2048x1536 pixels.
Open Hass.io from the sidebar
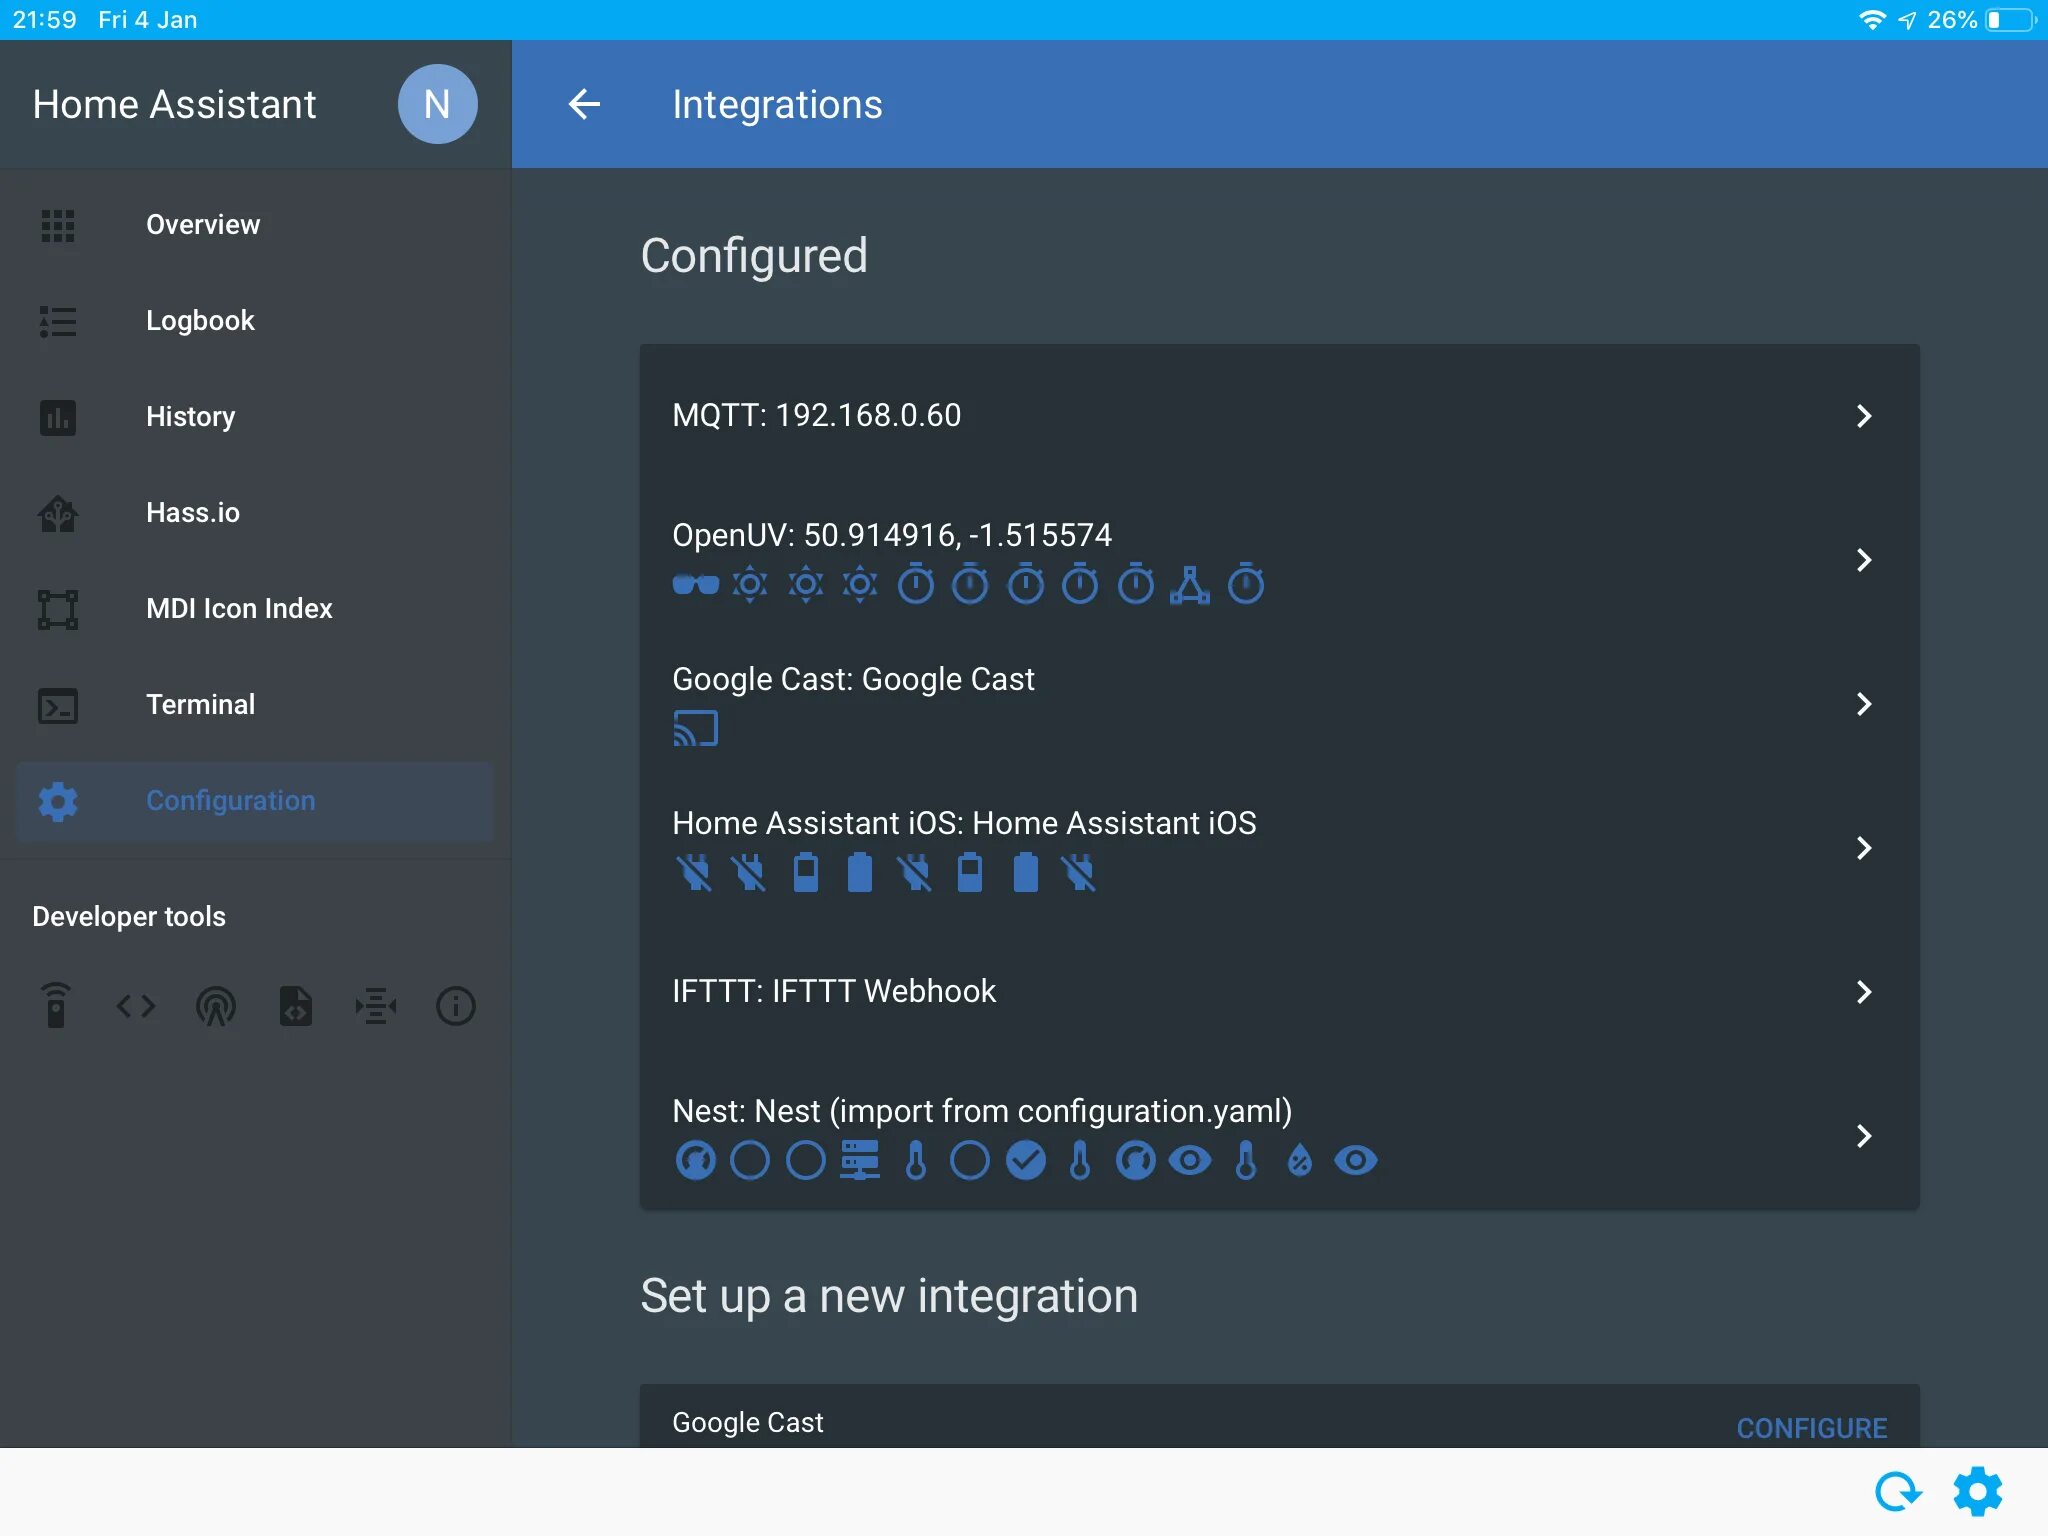point(193,513)
